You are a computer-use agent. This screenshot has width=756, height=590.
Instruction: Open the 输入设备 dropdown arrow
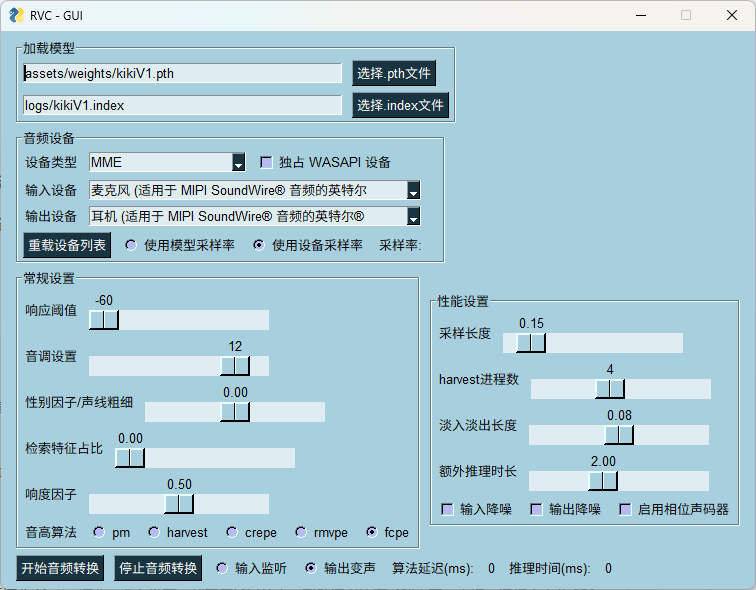point(414,190)
